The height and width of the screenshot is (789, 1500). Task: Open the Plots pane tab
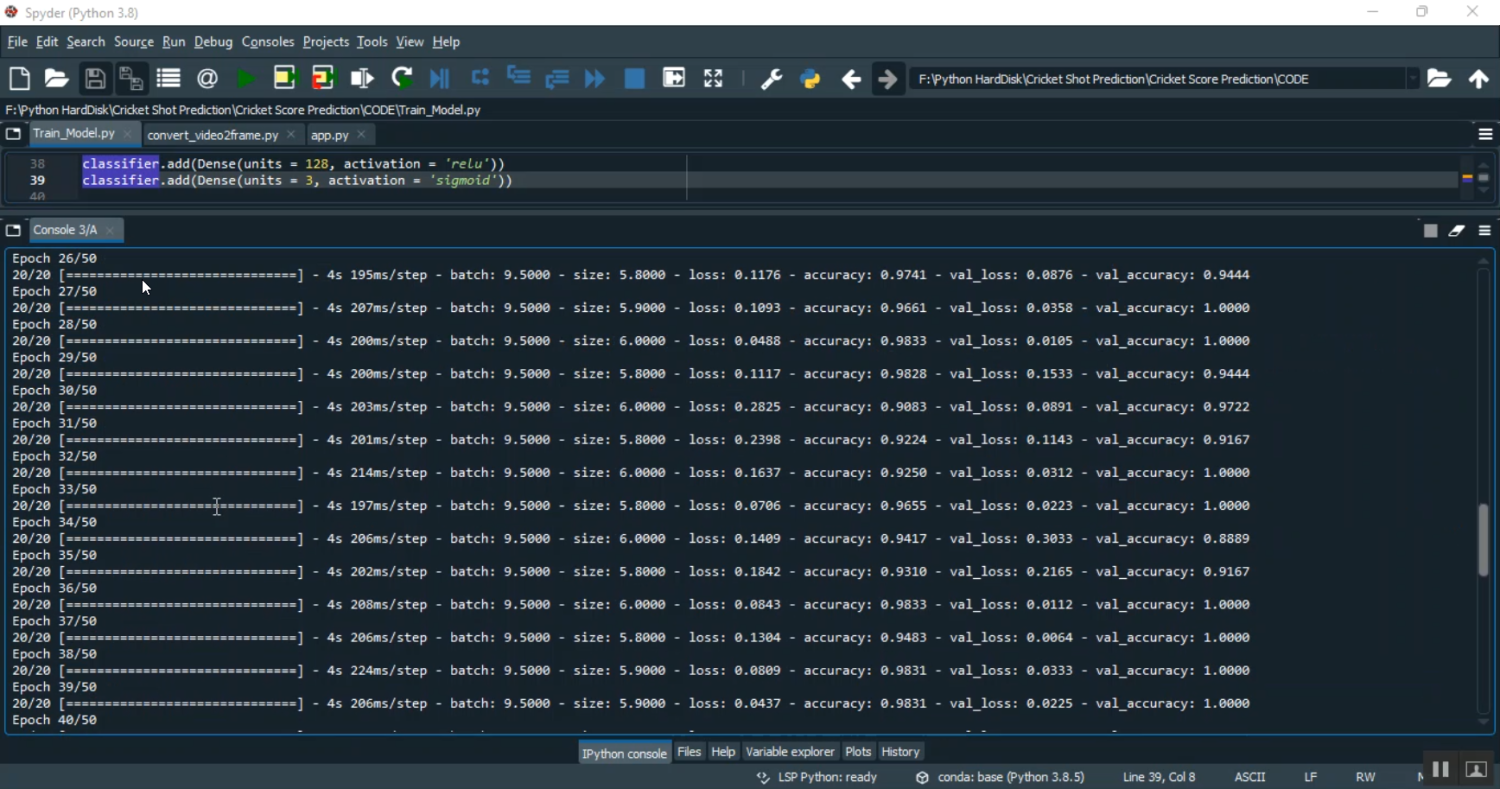(x=857, y=752)
